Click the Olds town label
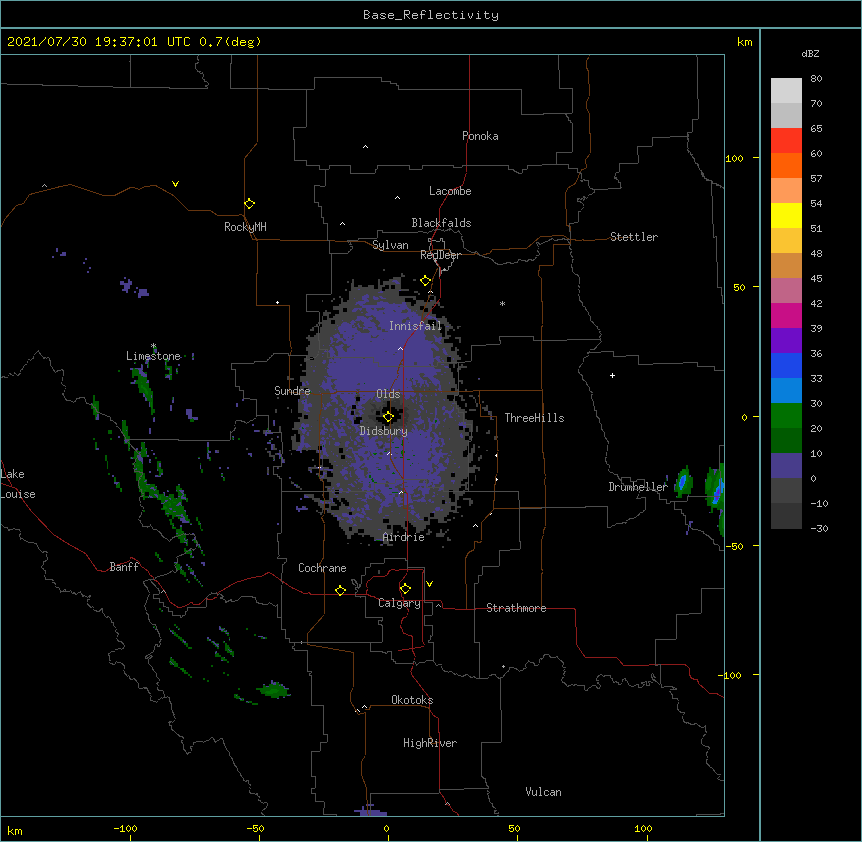Image resolution: width=862 pixels, height=842 pixels. pyautogui.click(x=388, y=394)
